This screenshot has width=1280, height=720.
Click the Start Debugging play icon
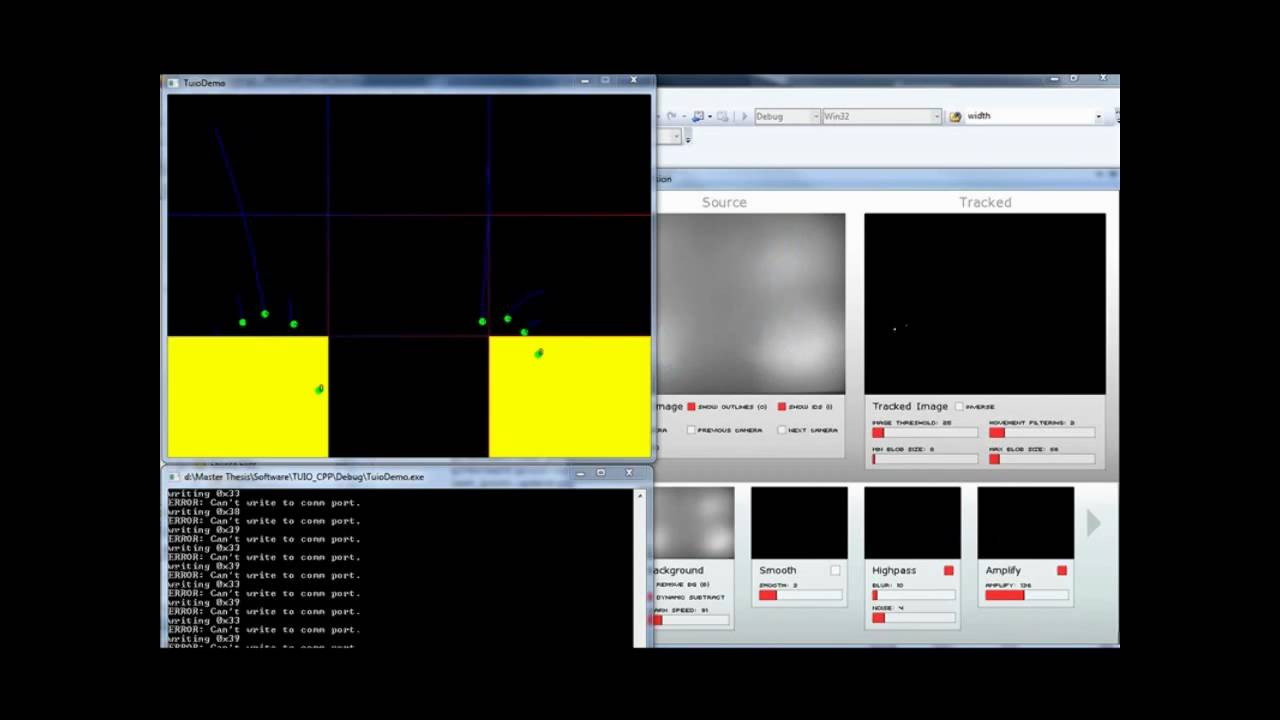tap(743, 116)
